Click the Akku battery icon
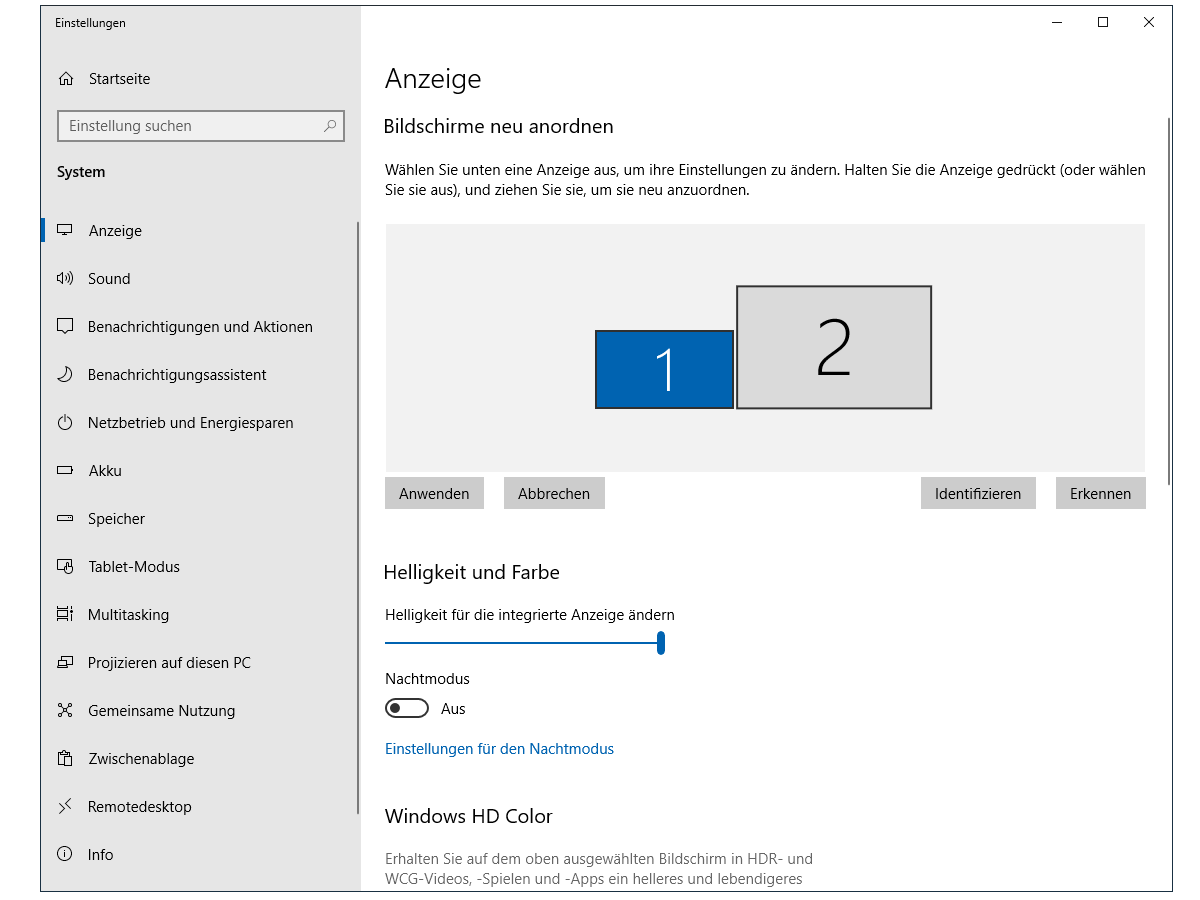 click(x=66, y=471)
